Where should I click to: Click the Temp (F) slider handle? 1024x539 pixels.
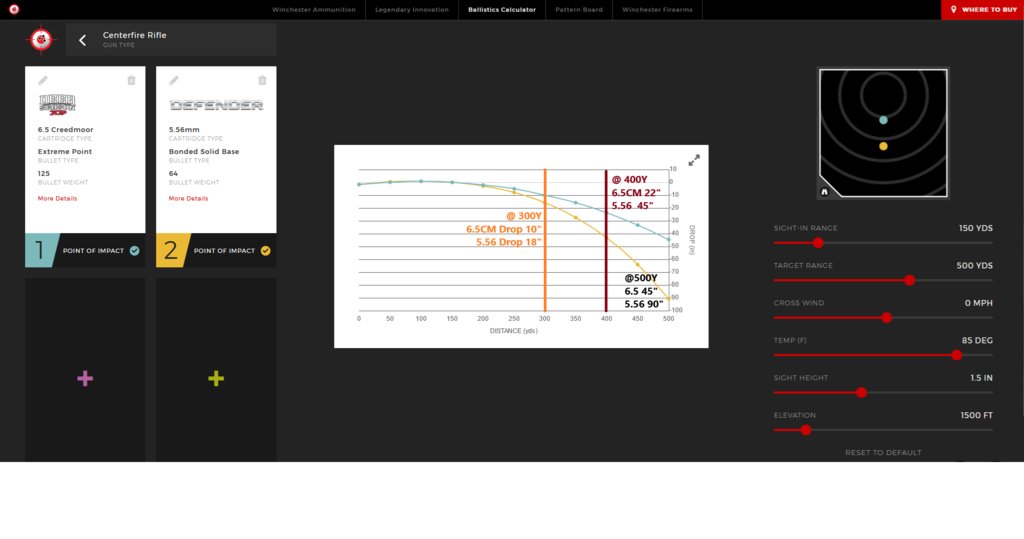click(957, 355)
